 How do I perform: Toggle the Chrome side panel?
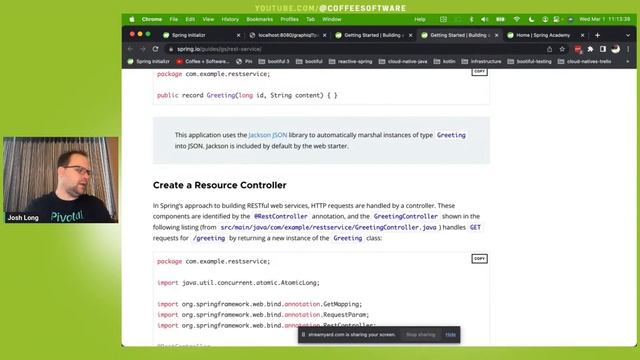coord(603,49)
